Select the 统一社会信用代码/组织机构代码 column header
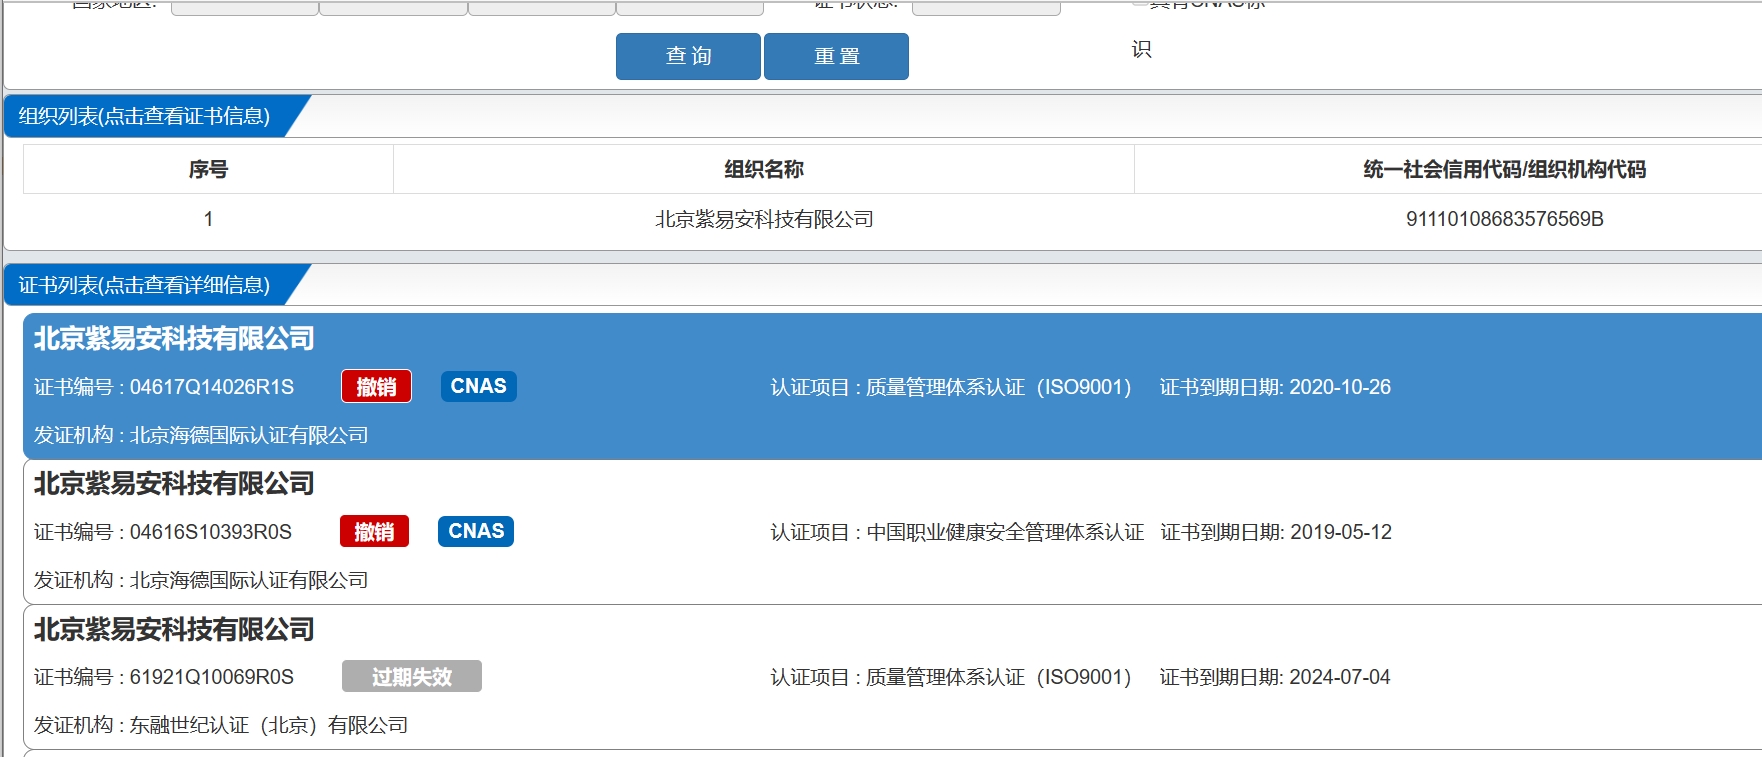1762x757 pixels. pos(1504,169)
